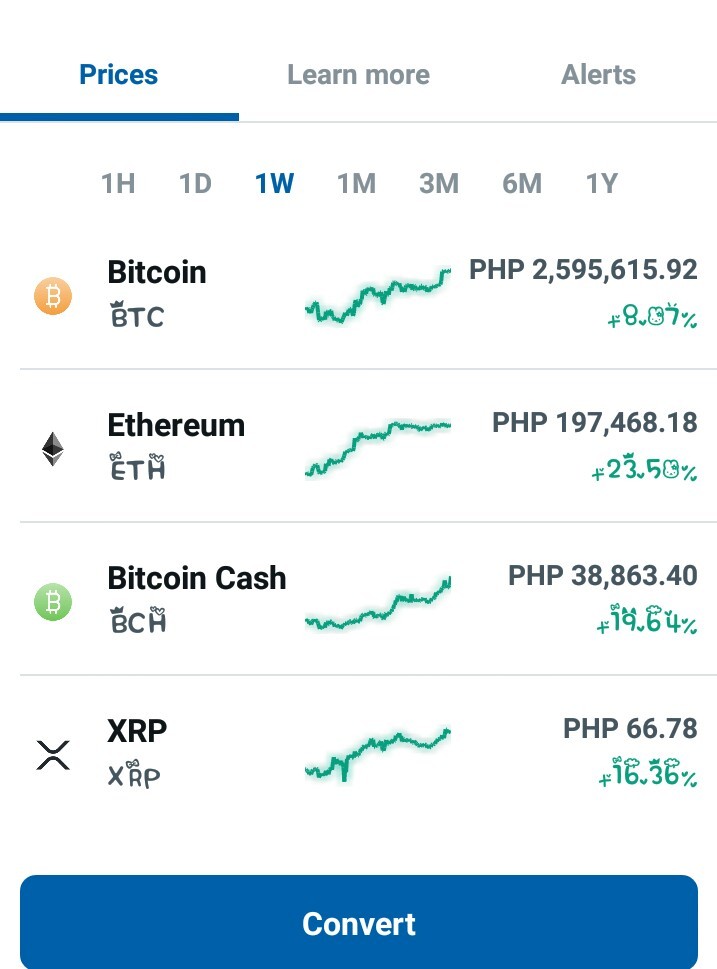The height and width of the screenshot is (969, 717).
Task: Open the Ethereum weekly price sparkline
Action: tap(378, 449)
